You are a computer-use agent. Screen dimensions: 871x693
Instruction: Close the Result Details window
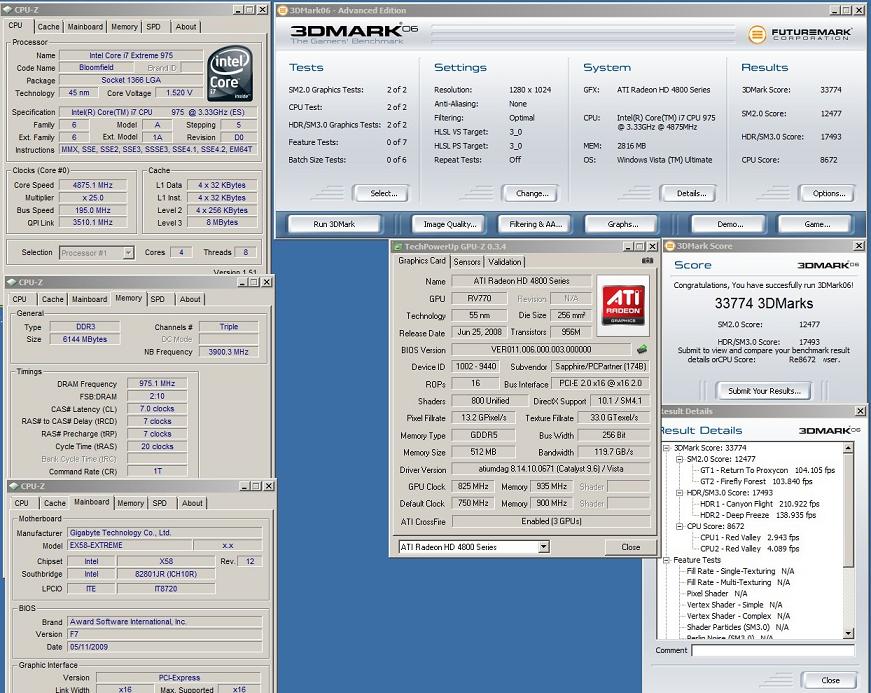(860, 411)
